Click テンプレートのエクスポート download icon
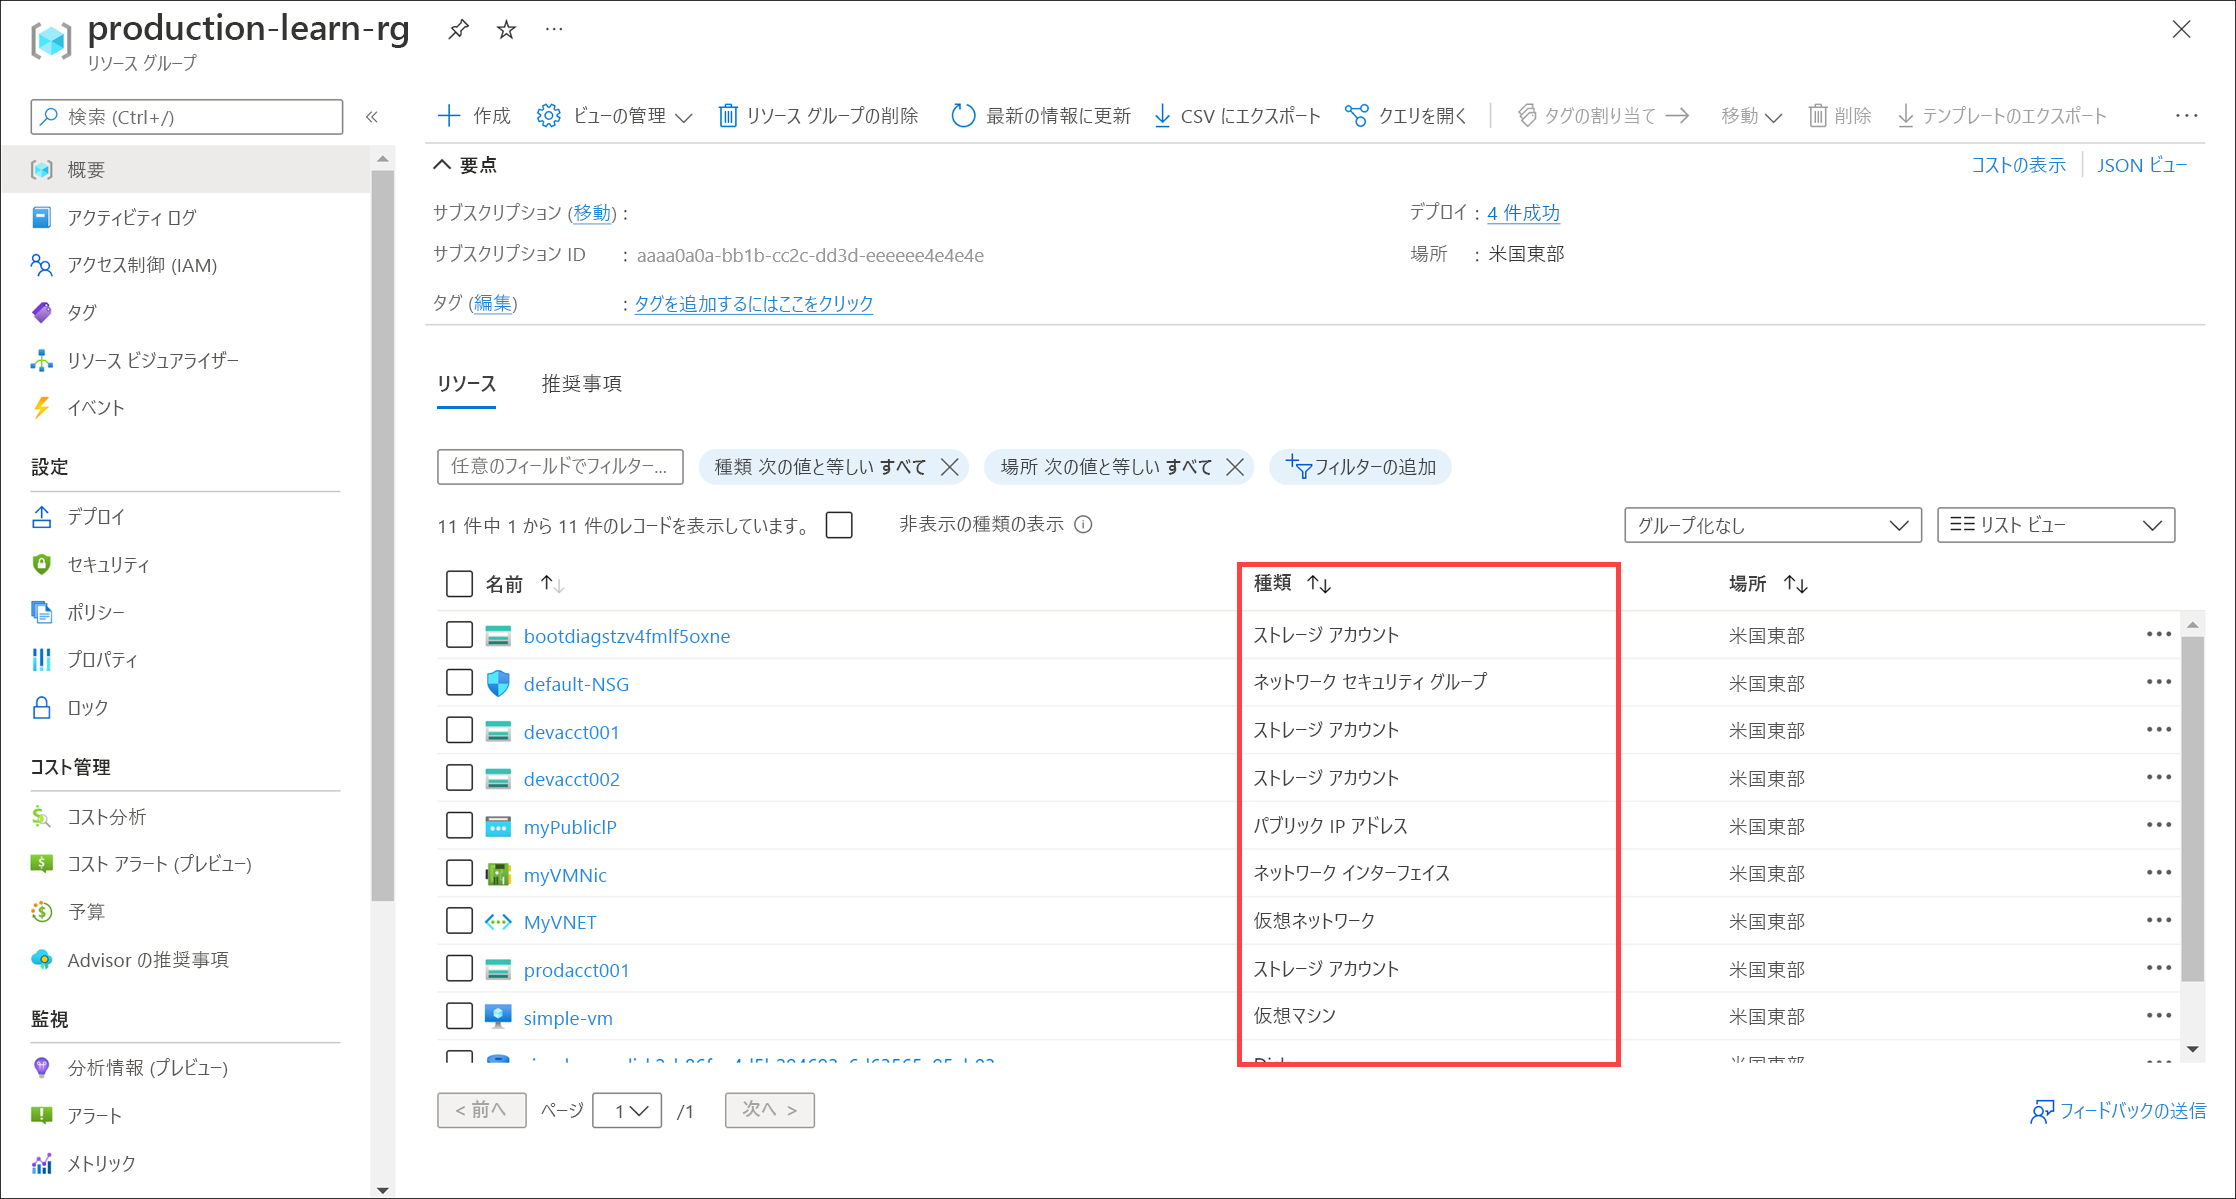2236x1199 pixels. pos(1906,116)
